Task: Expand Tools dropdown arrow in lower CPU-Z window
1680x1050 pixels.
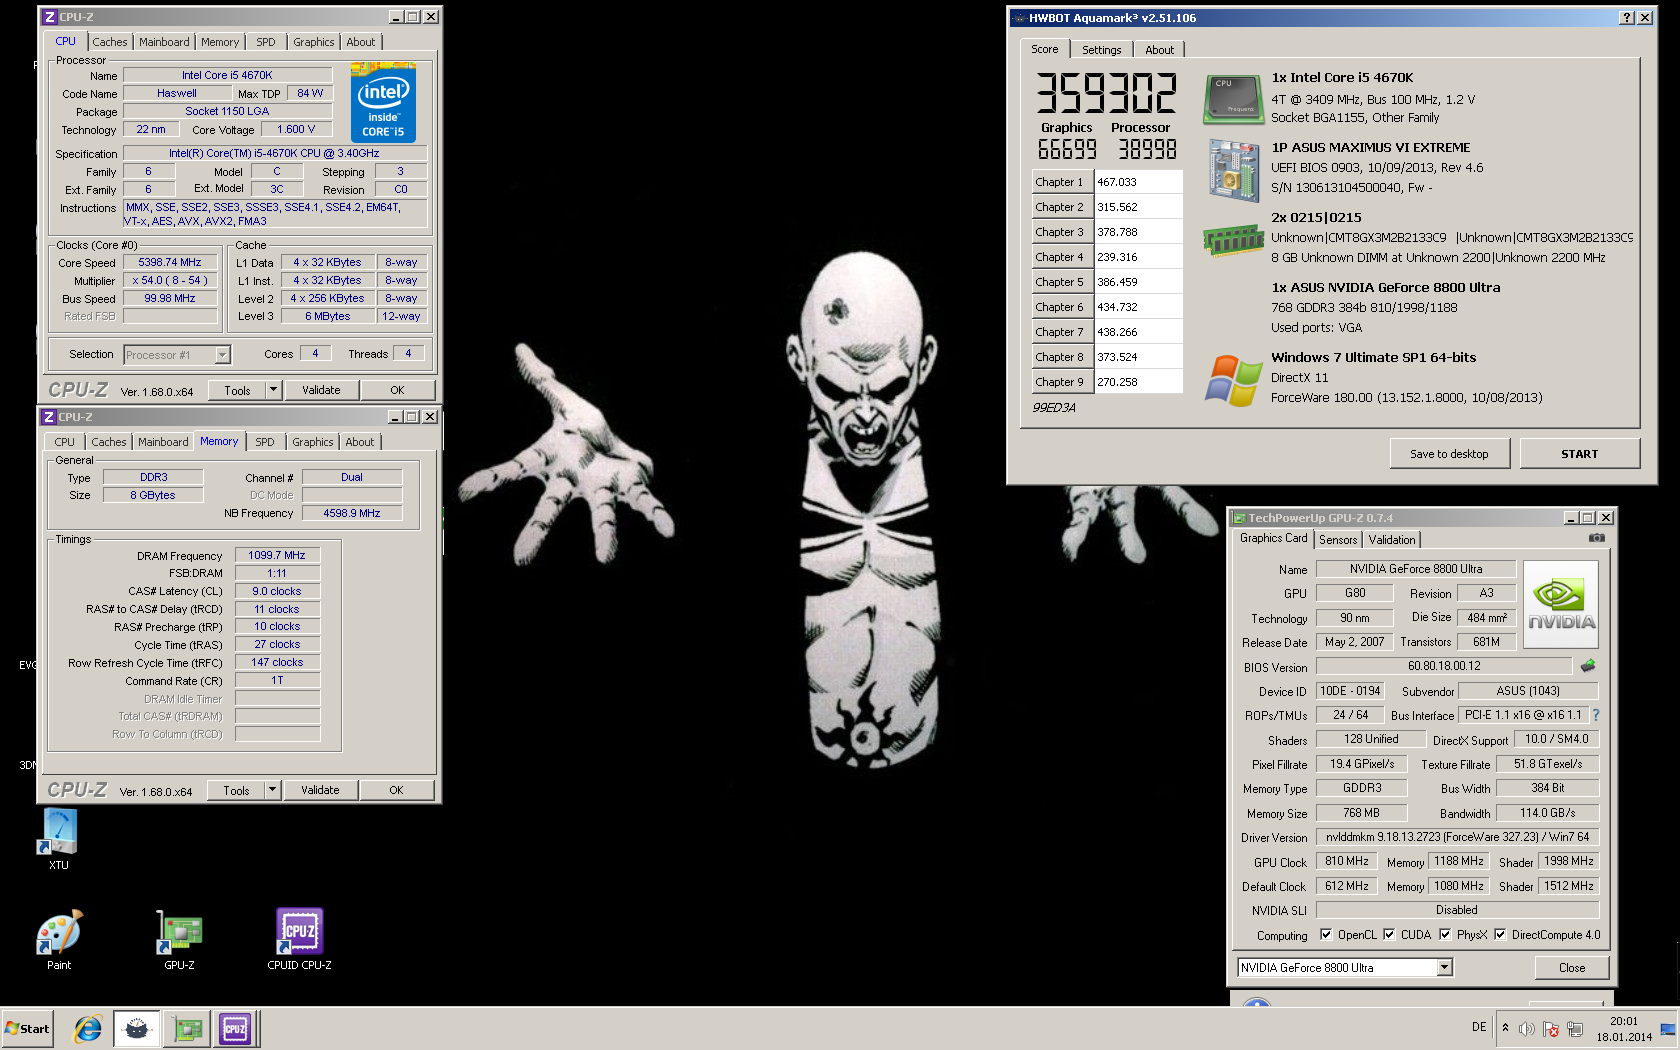Action: click(272, 790)
